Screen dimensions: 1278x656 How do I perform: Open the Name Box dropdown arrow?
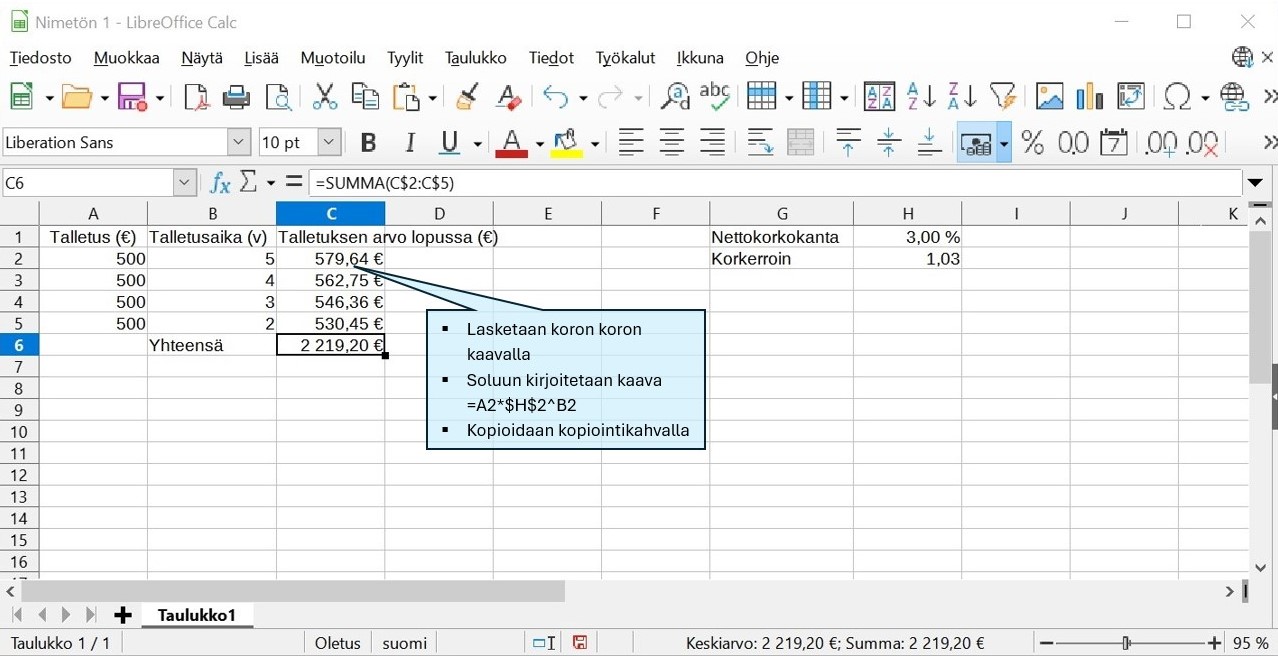coord(184,183)
